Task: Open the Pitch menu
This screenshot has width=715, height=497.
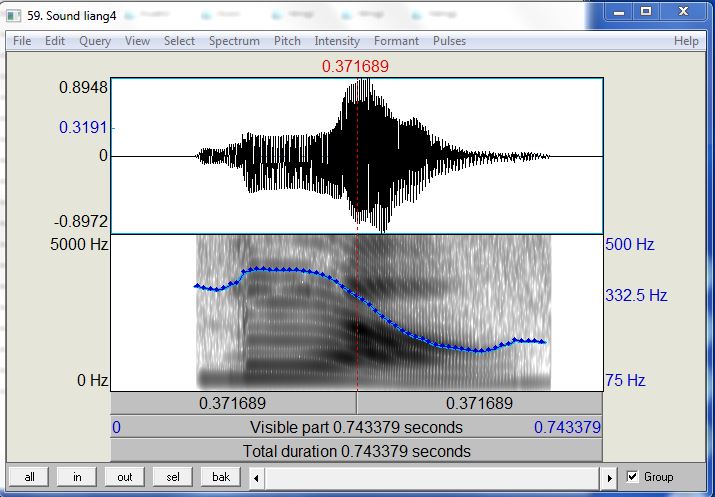Action: pyautogui.click(x=287, y=41)
